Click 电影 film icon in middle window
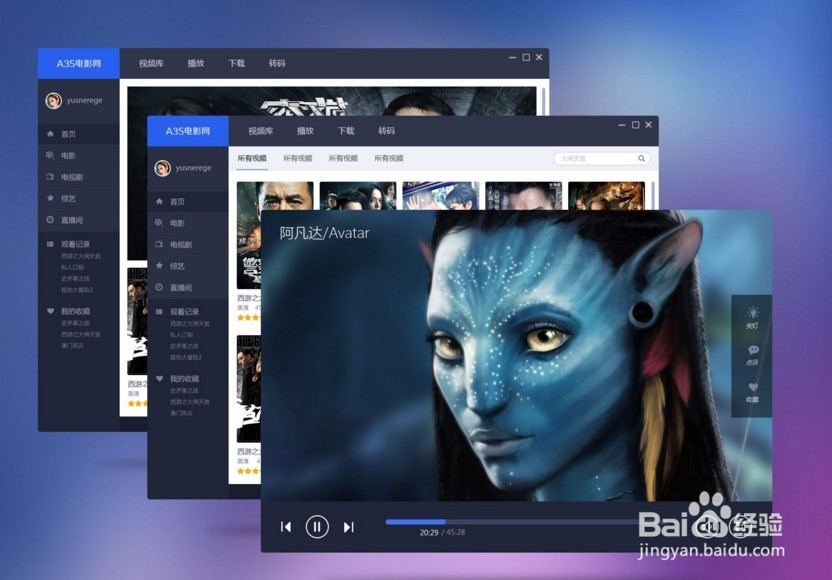832x580 pixels. [x=159, y=223]
